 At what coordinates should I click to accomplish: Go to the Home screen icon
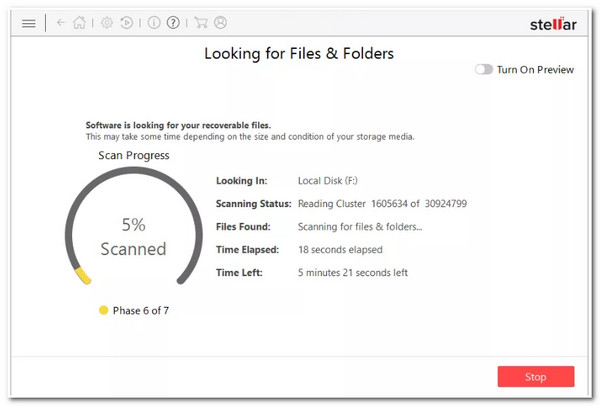click(x=79, y=23)
